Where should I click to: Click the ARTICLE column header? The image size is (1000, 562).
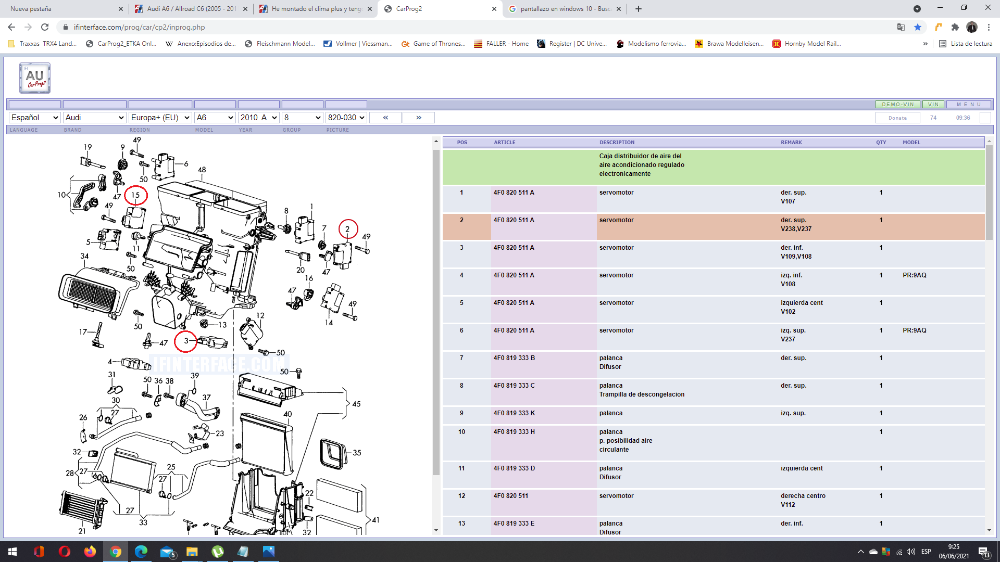pyautogui.click(x=504, y=142)
